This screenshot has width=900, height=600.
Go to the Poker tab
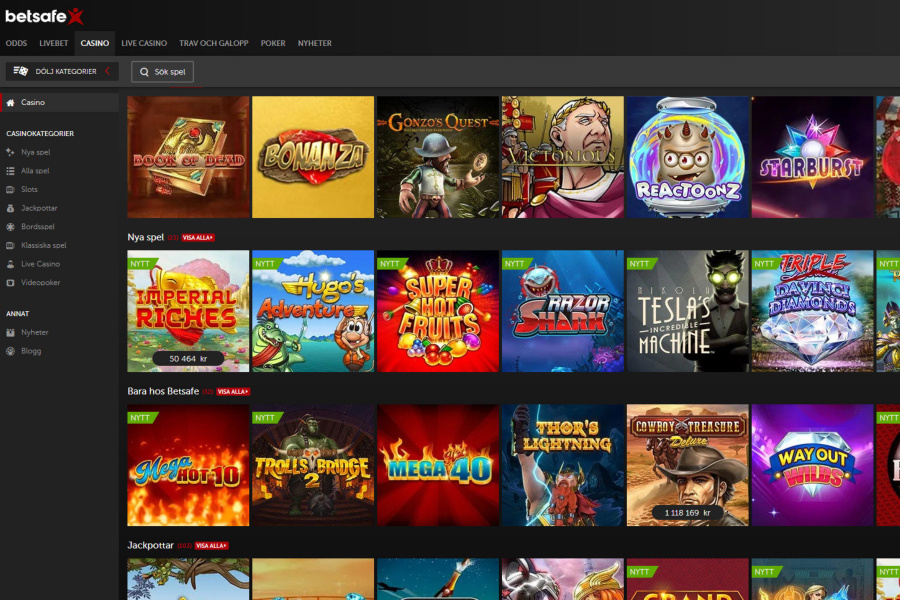tap(273, 43)
